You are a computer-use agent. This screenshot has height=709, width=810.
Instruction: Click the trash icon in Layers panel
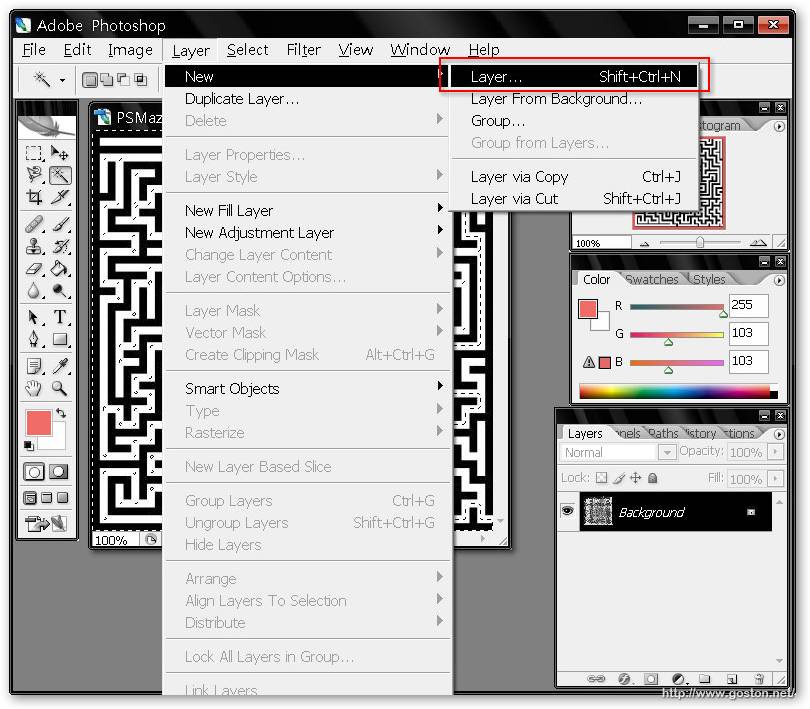758,679
